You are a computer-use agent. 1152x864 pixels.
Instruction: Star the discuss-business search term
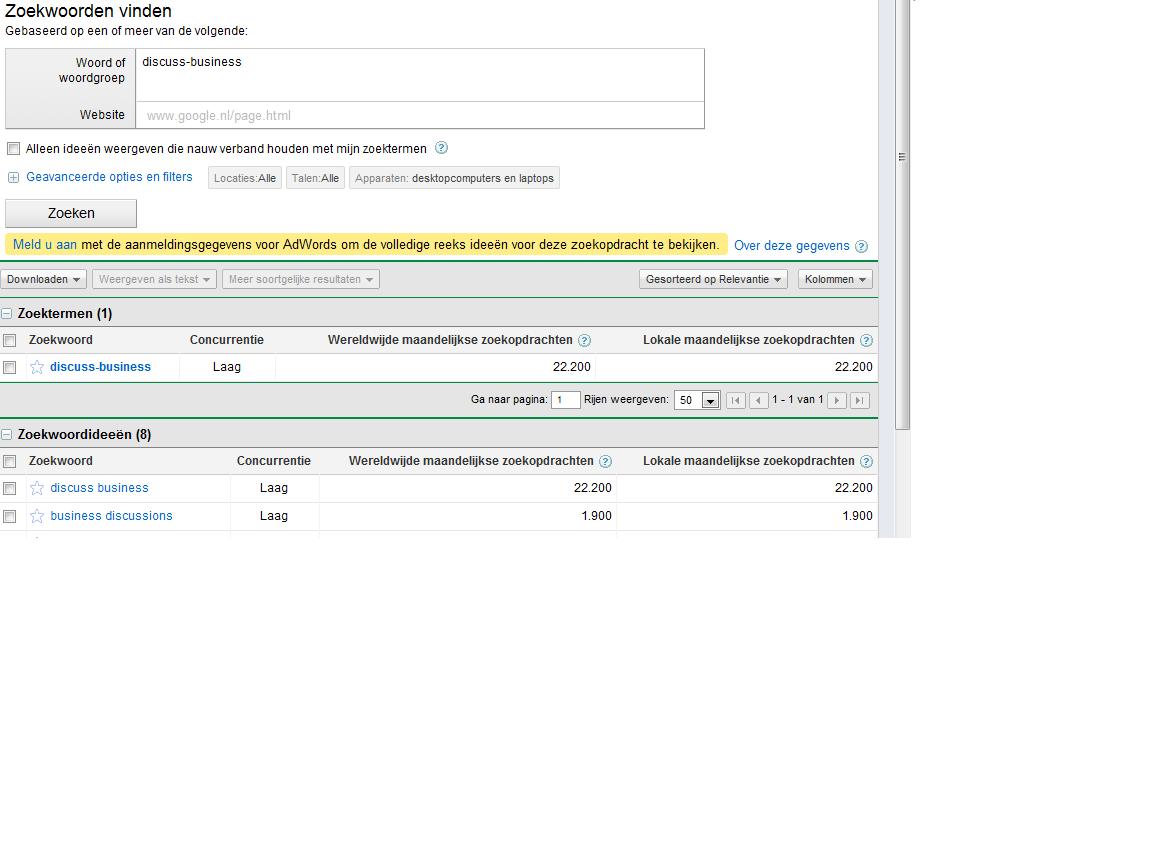[x=37, y=367]
